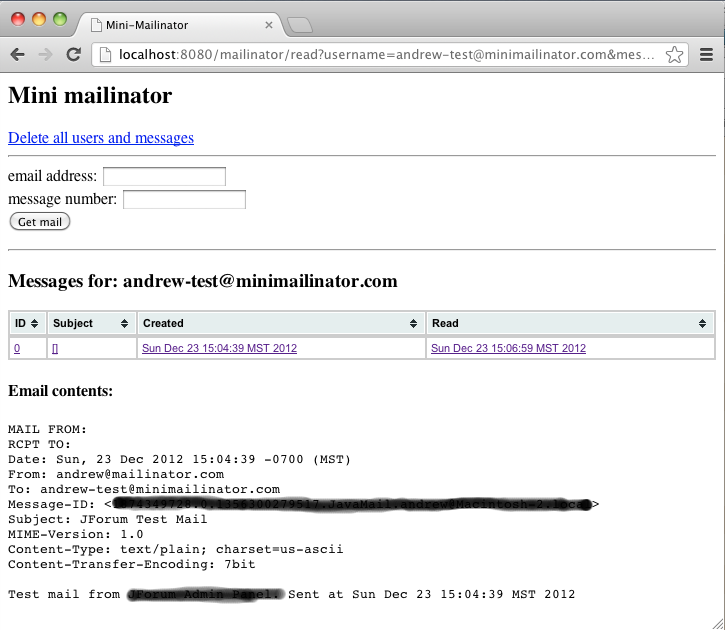Focus the message number input field
This screenshot has height=630, width=725.
(184, 200)
